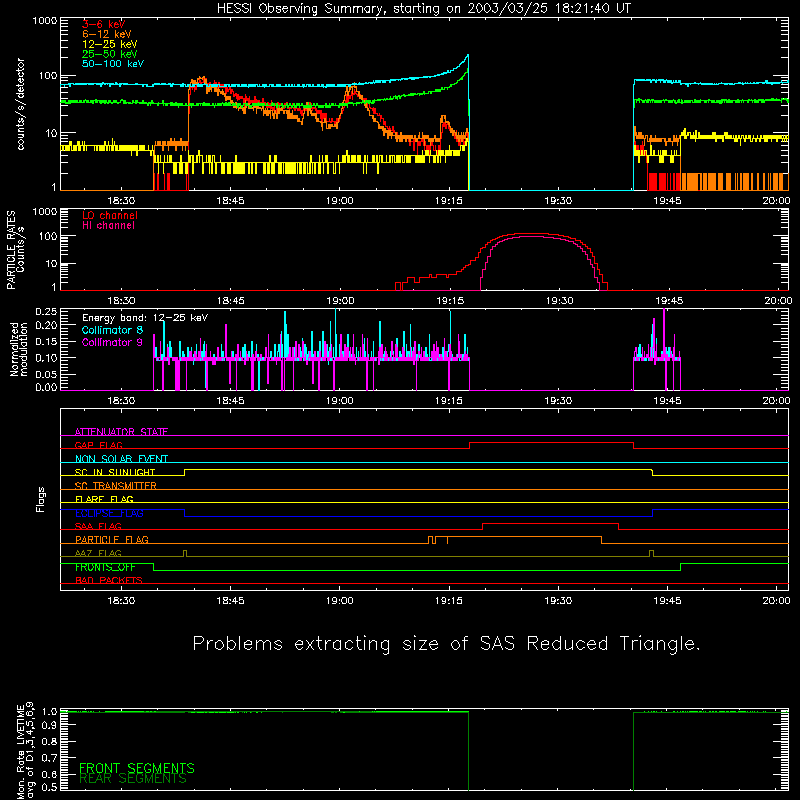Click the SC TRANSMITTER flag label
This screenshot has height=800, width=800.
point(115,486)
